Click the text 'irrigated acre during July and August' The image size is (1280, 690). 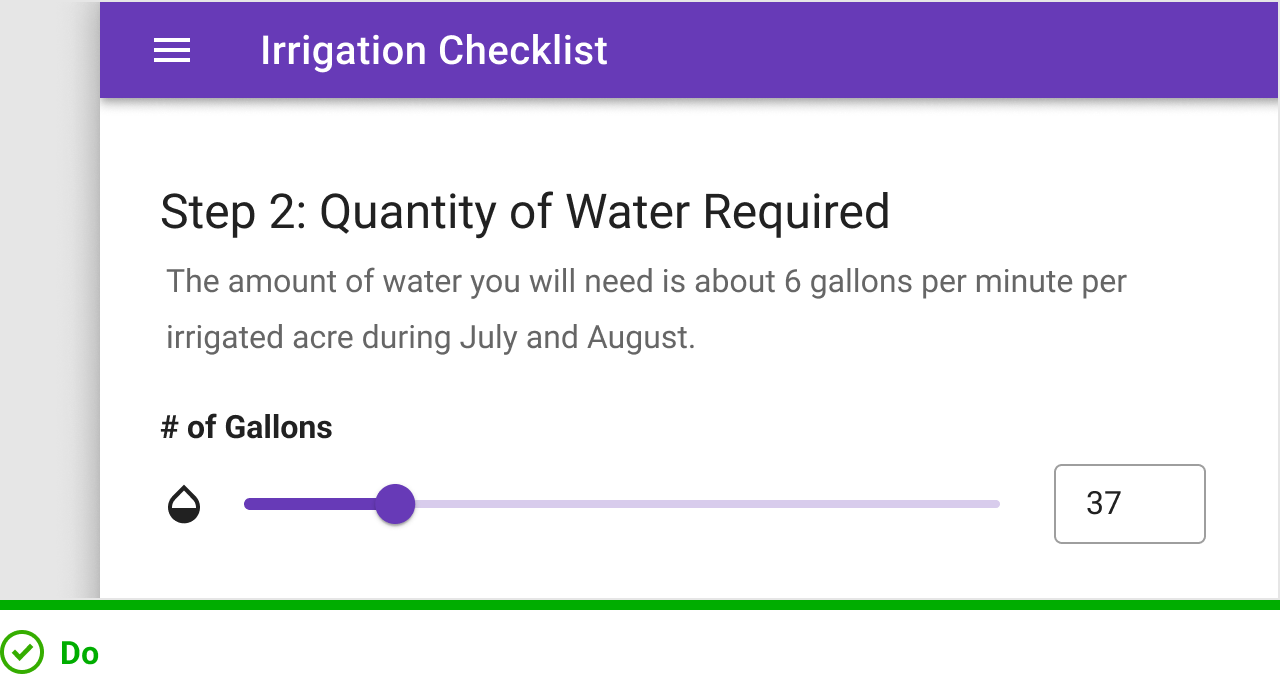point(430,338)
